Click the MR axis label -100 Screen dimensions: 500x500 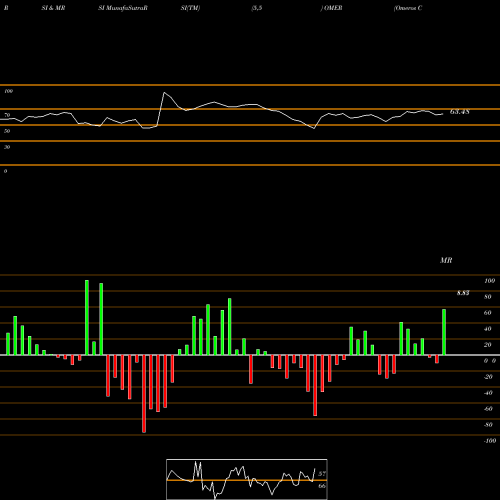click(x=490, y=441)
